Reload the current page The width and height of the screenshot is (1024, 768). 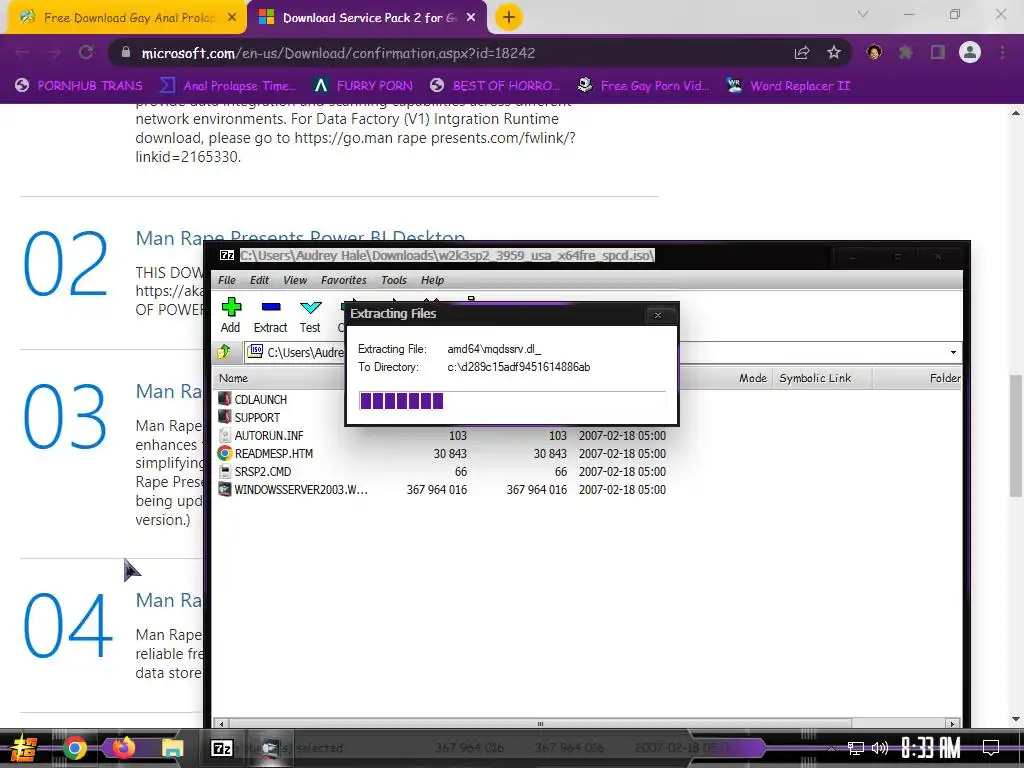[86, 53]
